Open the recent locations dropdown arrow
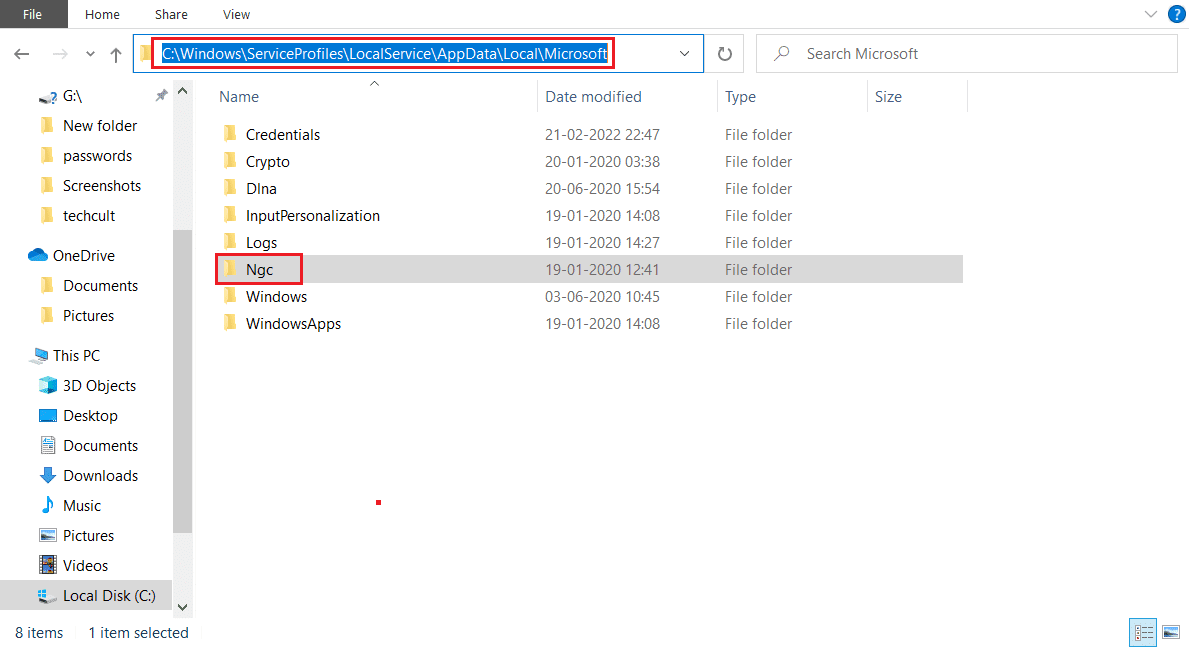This screenshot has height=647, width=1189. point(90,54)
